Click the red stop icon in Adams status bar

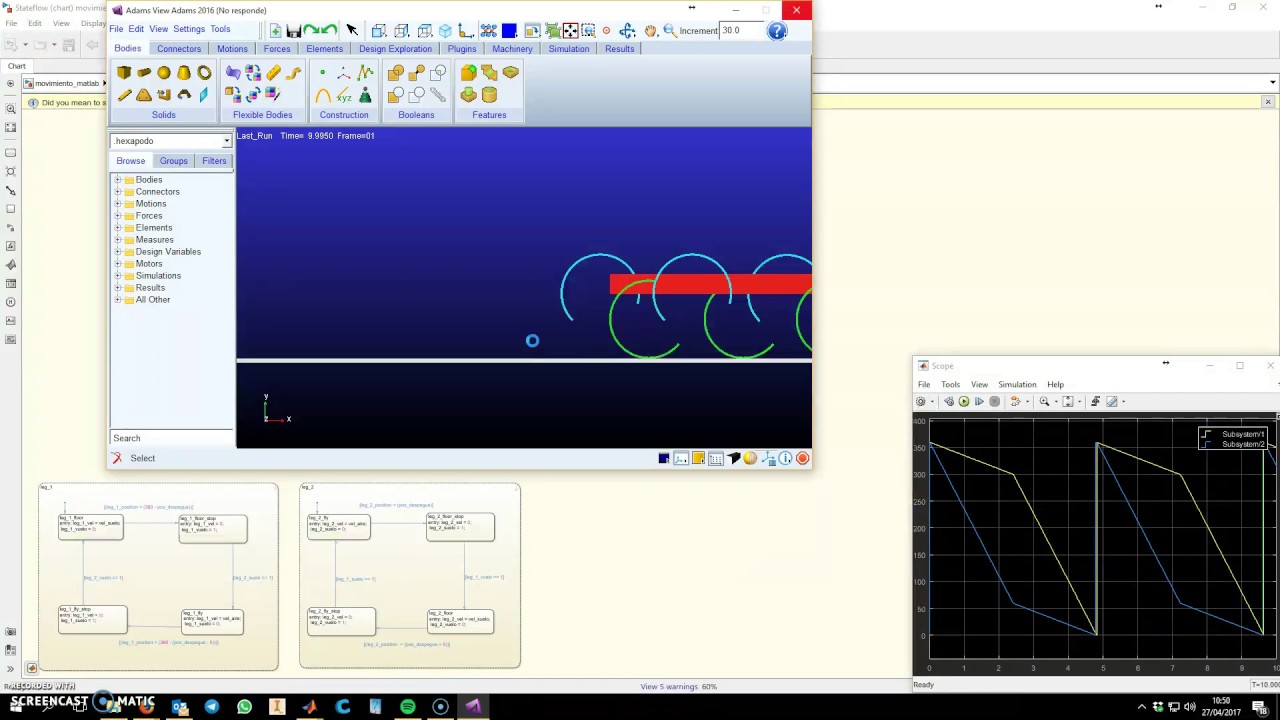click(802, 458)
